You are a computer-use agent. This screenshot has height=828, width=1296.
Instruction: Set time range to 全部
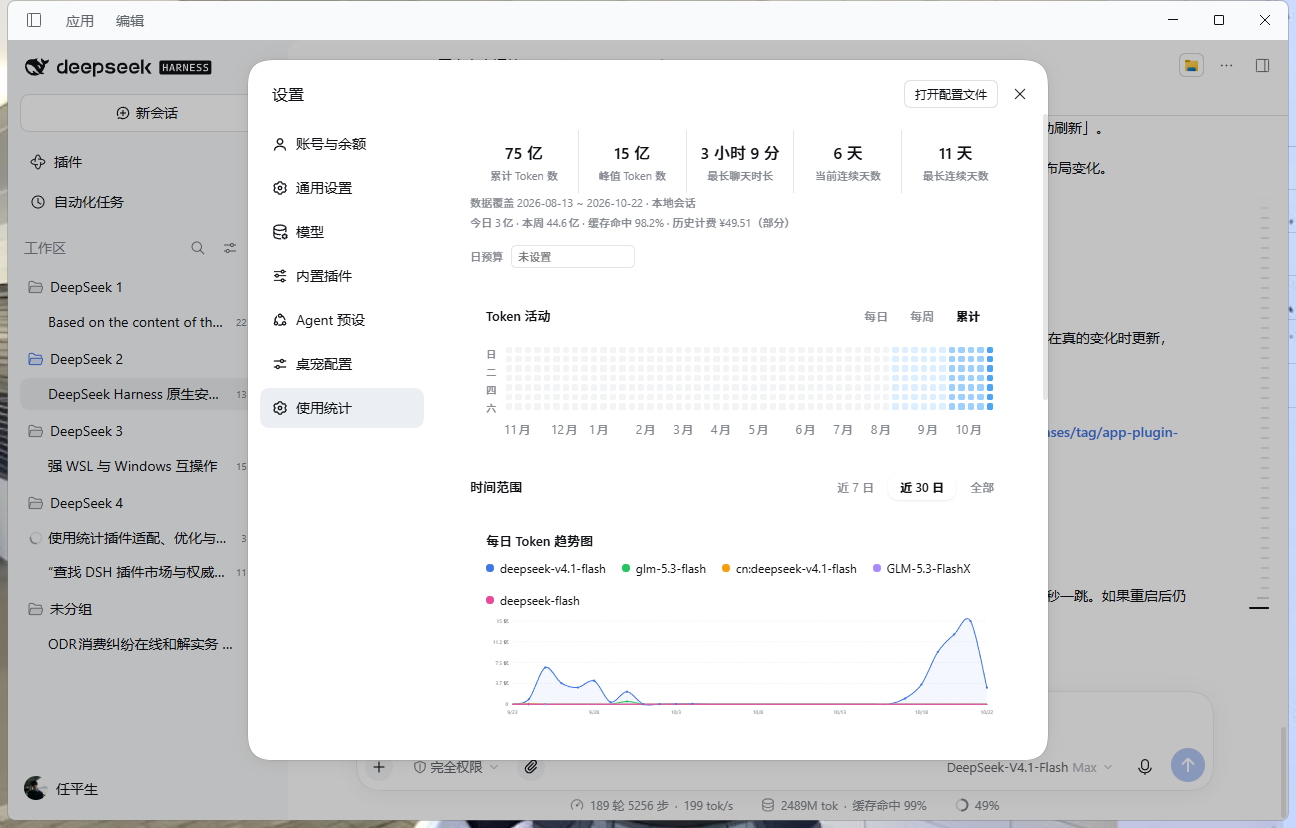(982, 488)
